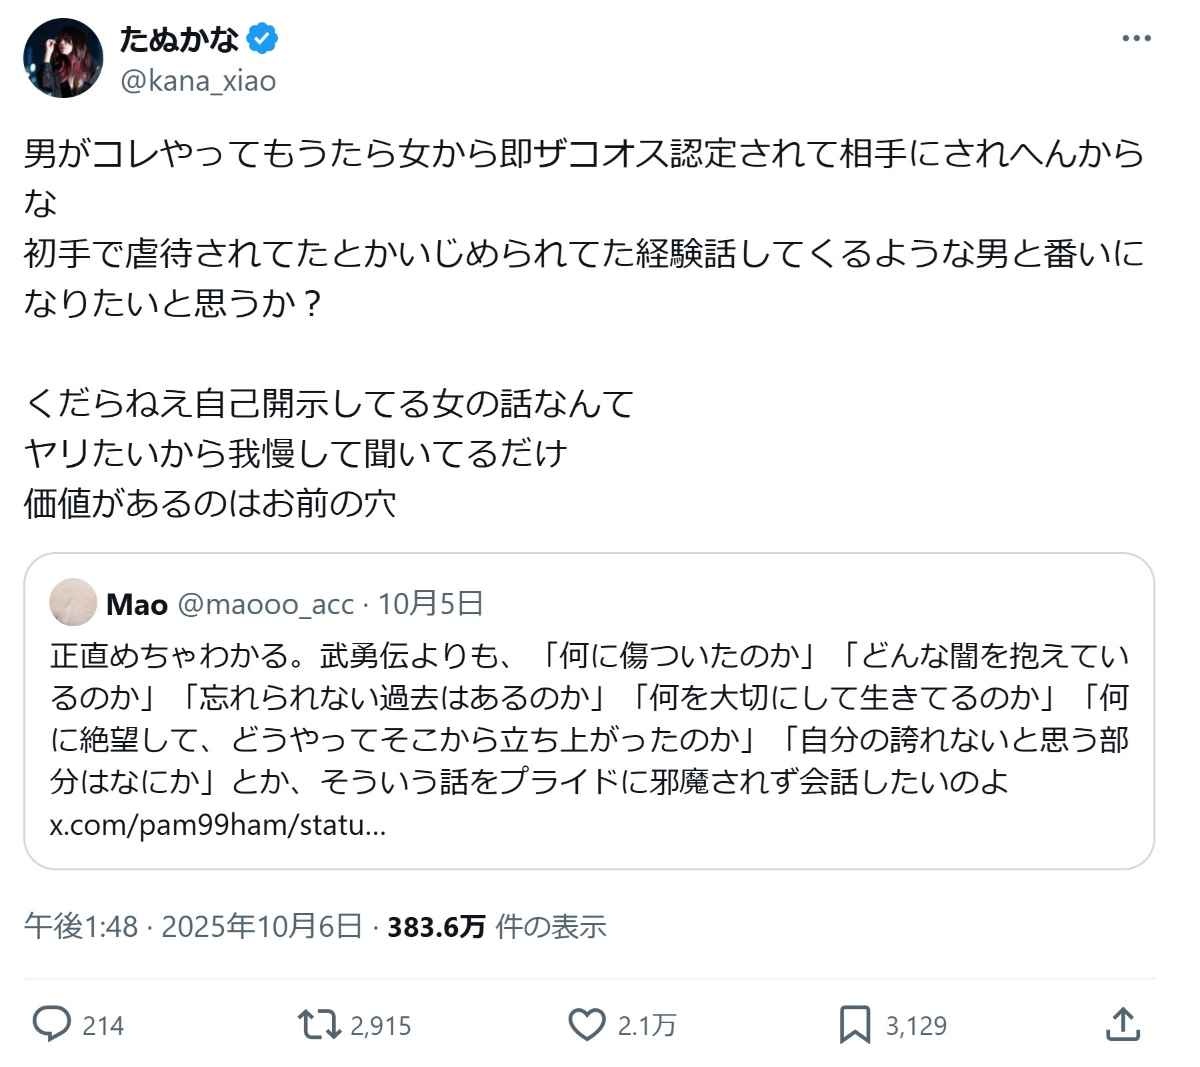
Task: Click the blue verified checkmark badge
Action: 263,40
